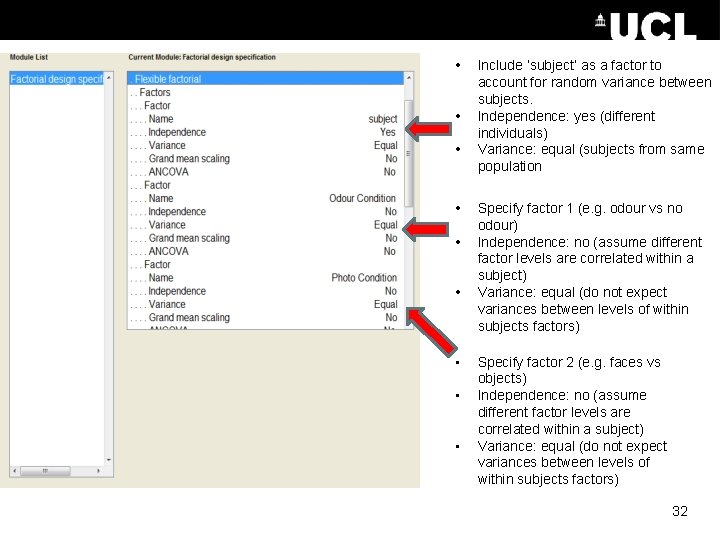Select the Factors row
The image size is (720, 540).
tap(266, 92)
